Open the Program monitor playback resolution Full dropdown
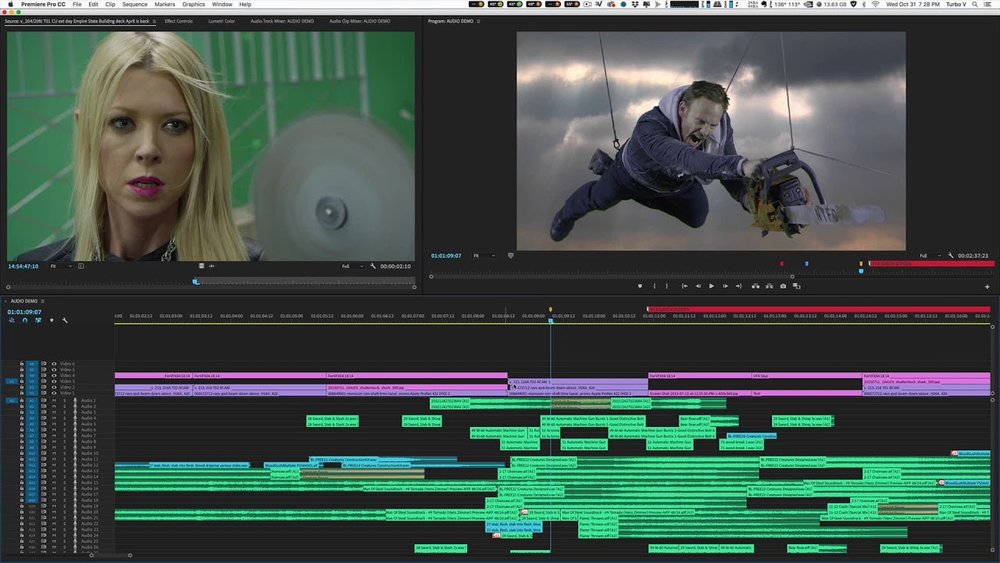The height and width of the screenshot is (563, 1000). (x=930, y=256)
